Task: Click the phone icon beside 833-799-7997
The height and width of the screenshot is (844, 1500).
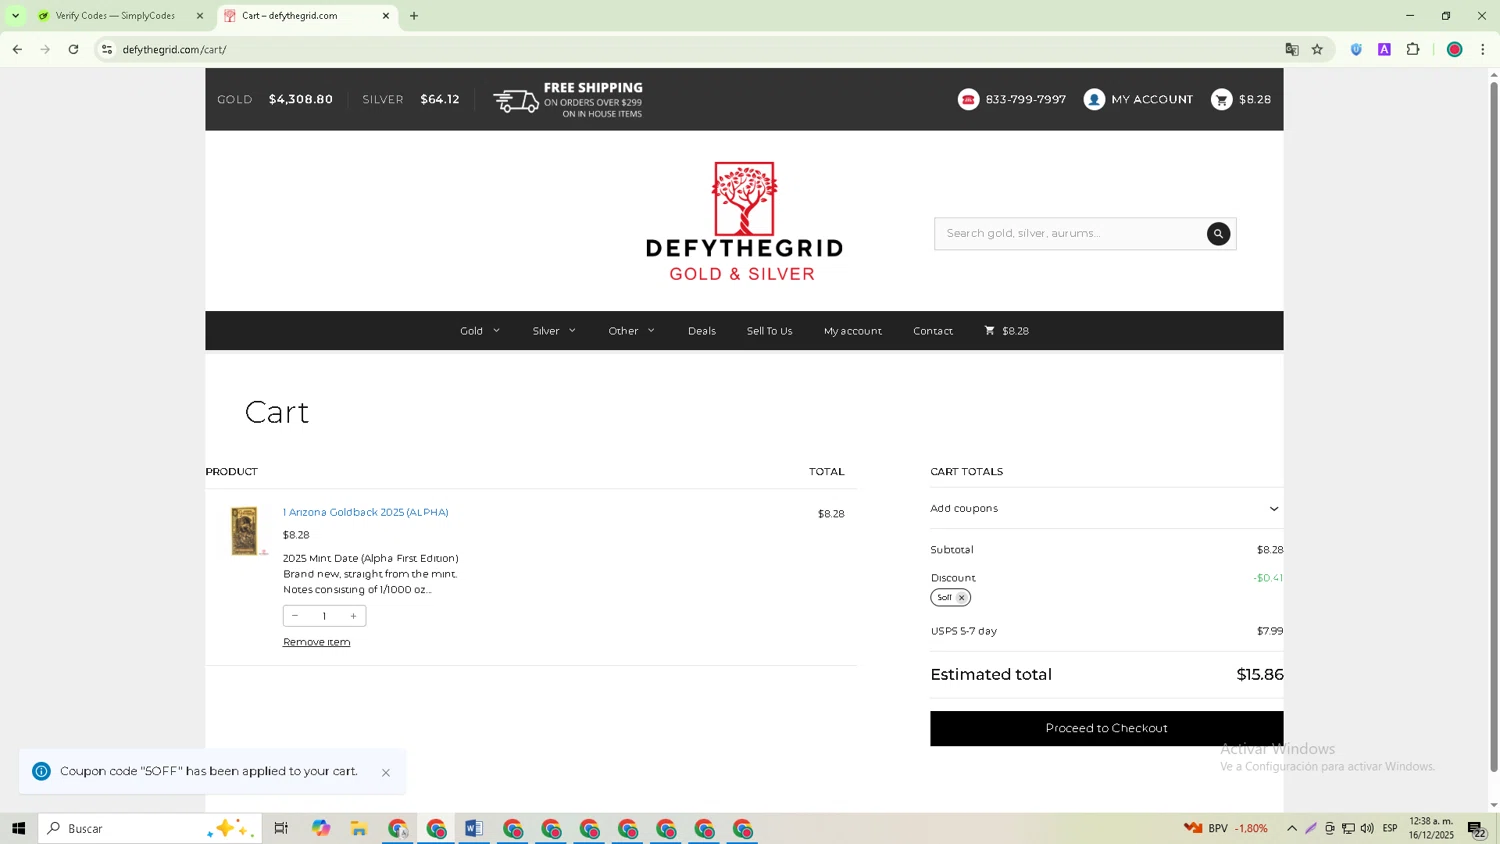Action: 968,99
